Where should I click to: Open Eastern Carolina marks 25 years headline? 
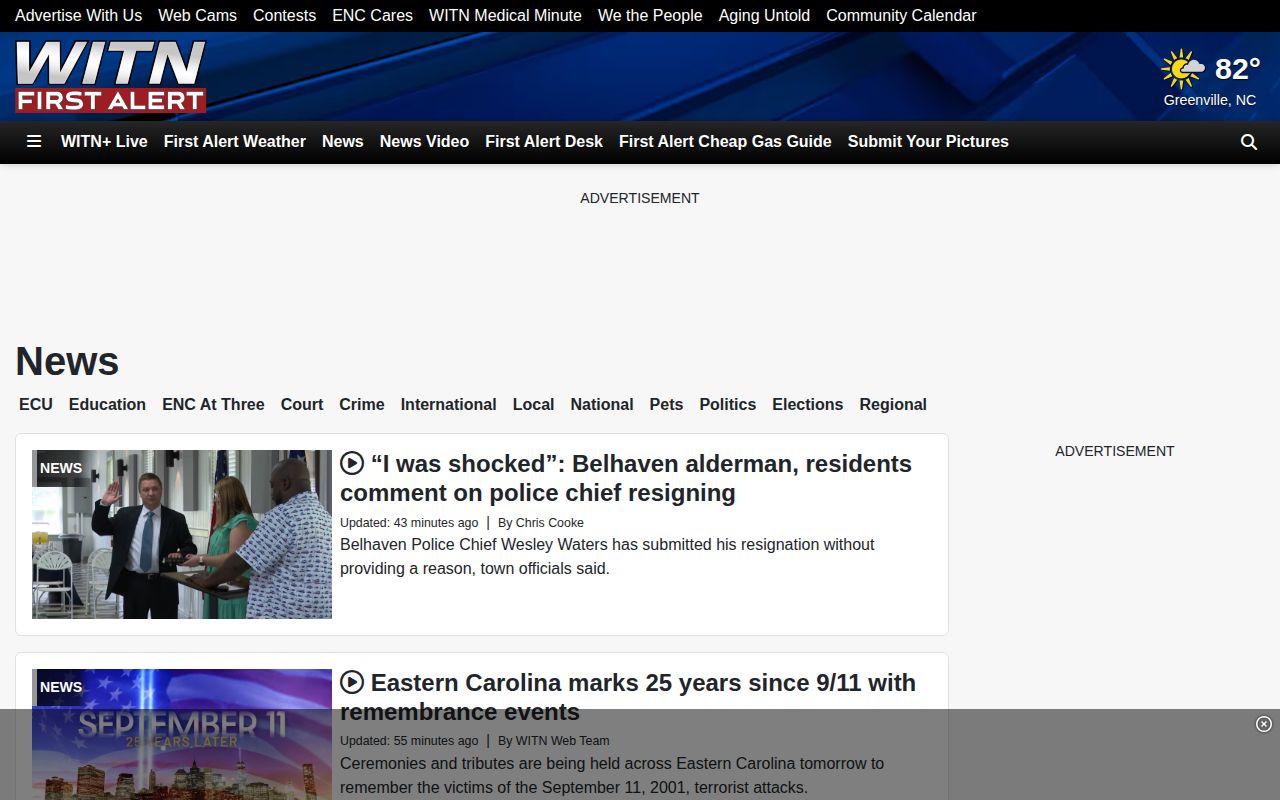(628, 697)
